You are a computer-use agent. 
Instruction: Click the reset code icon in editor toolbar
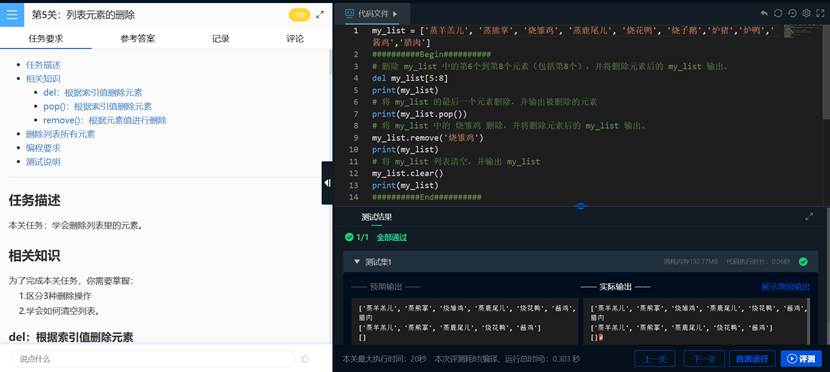pyautogui.click(x=792, y=13)
